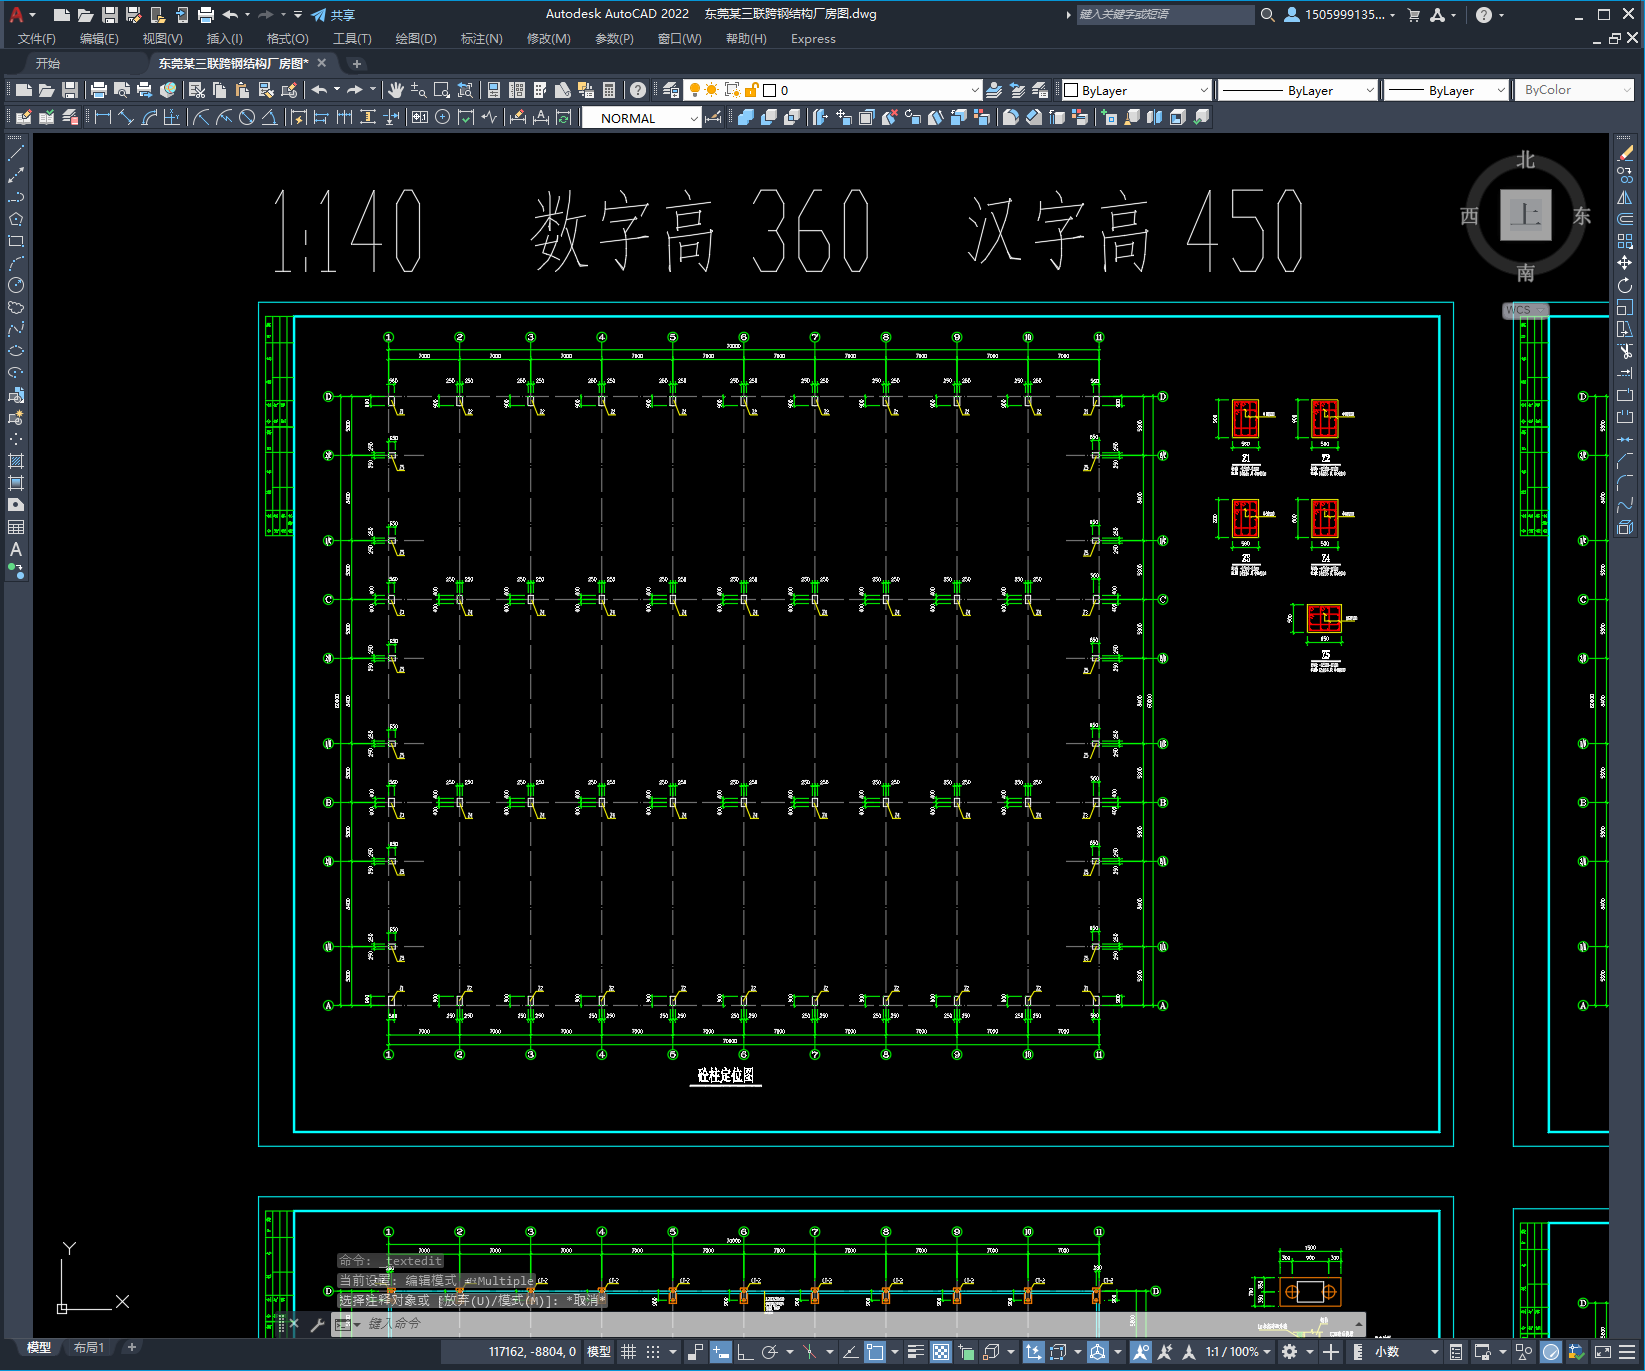Click the Undo arrow in quick access toolbar
Viewport: 1645px width, 1371px height.
[230, 15]
